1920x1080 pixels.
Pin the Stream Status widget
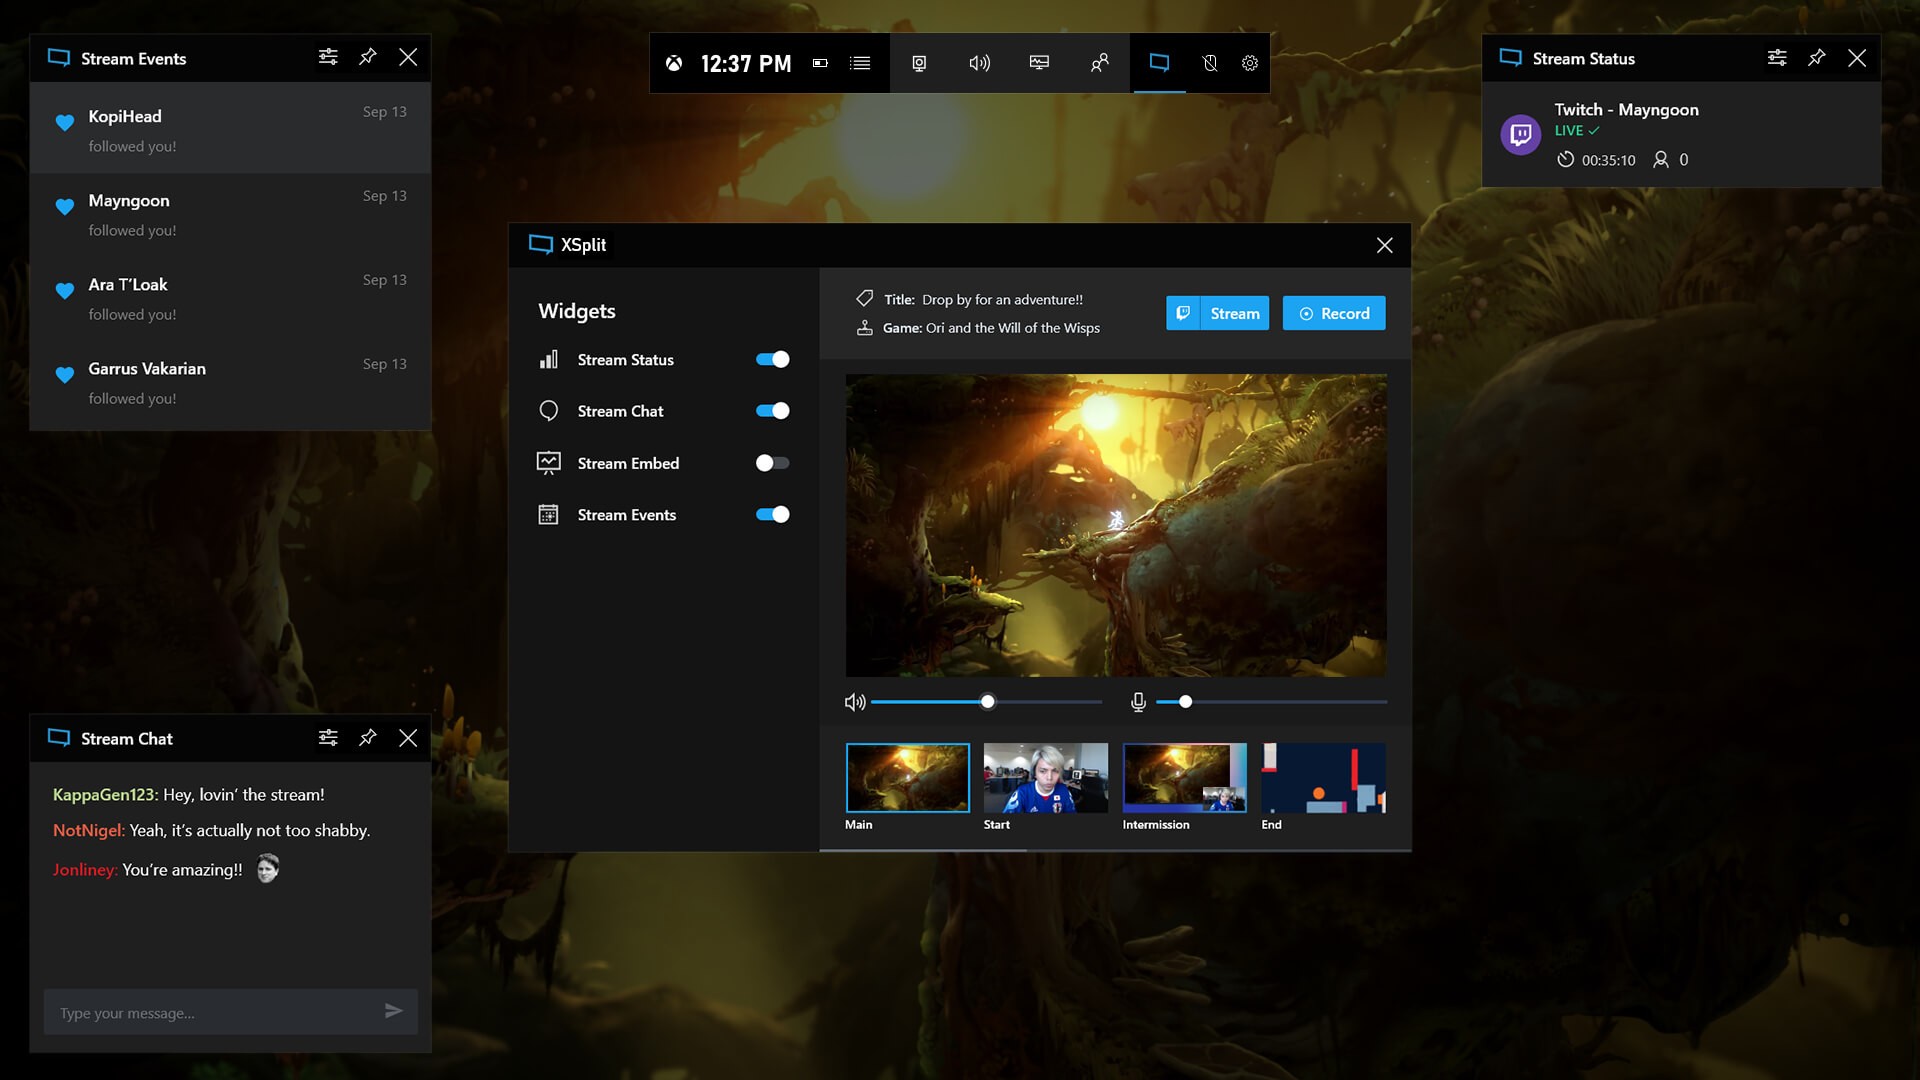coord(1817,58)
